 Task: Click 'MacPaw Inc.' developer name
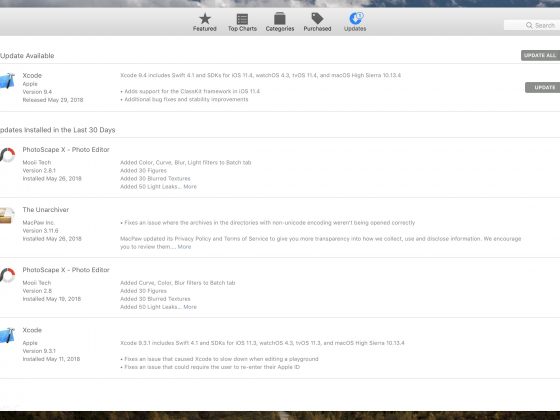click(39, 222)
